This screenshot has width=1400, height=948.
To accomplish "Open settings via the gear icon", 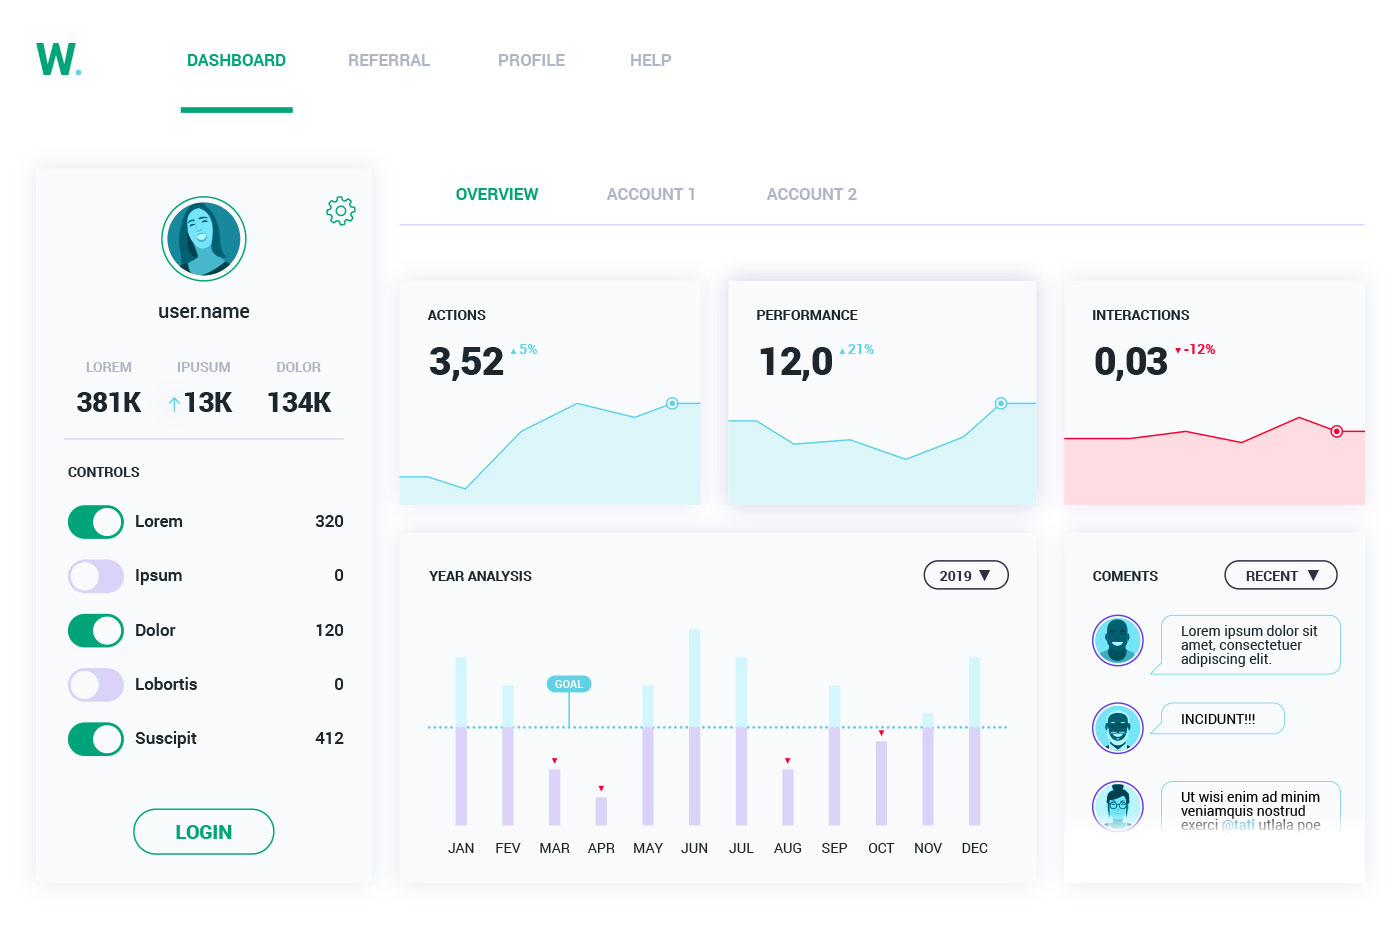I will (x=341, y=211).
